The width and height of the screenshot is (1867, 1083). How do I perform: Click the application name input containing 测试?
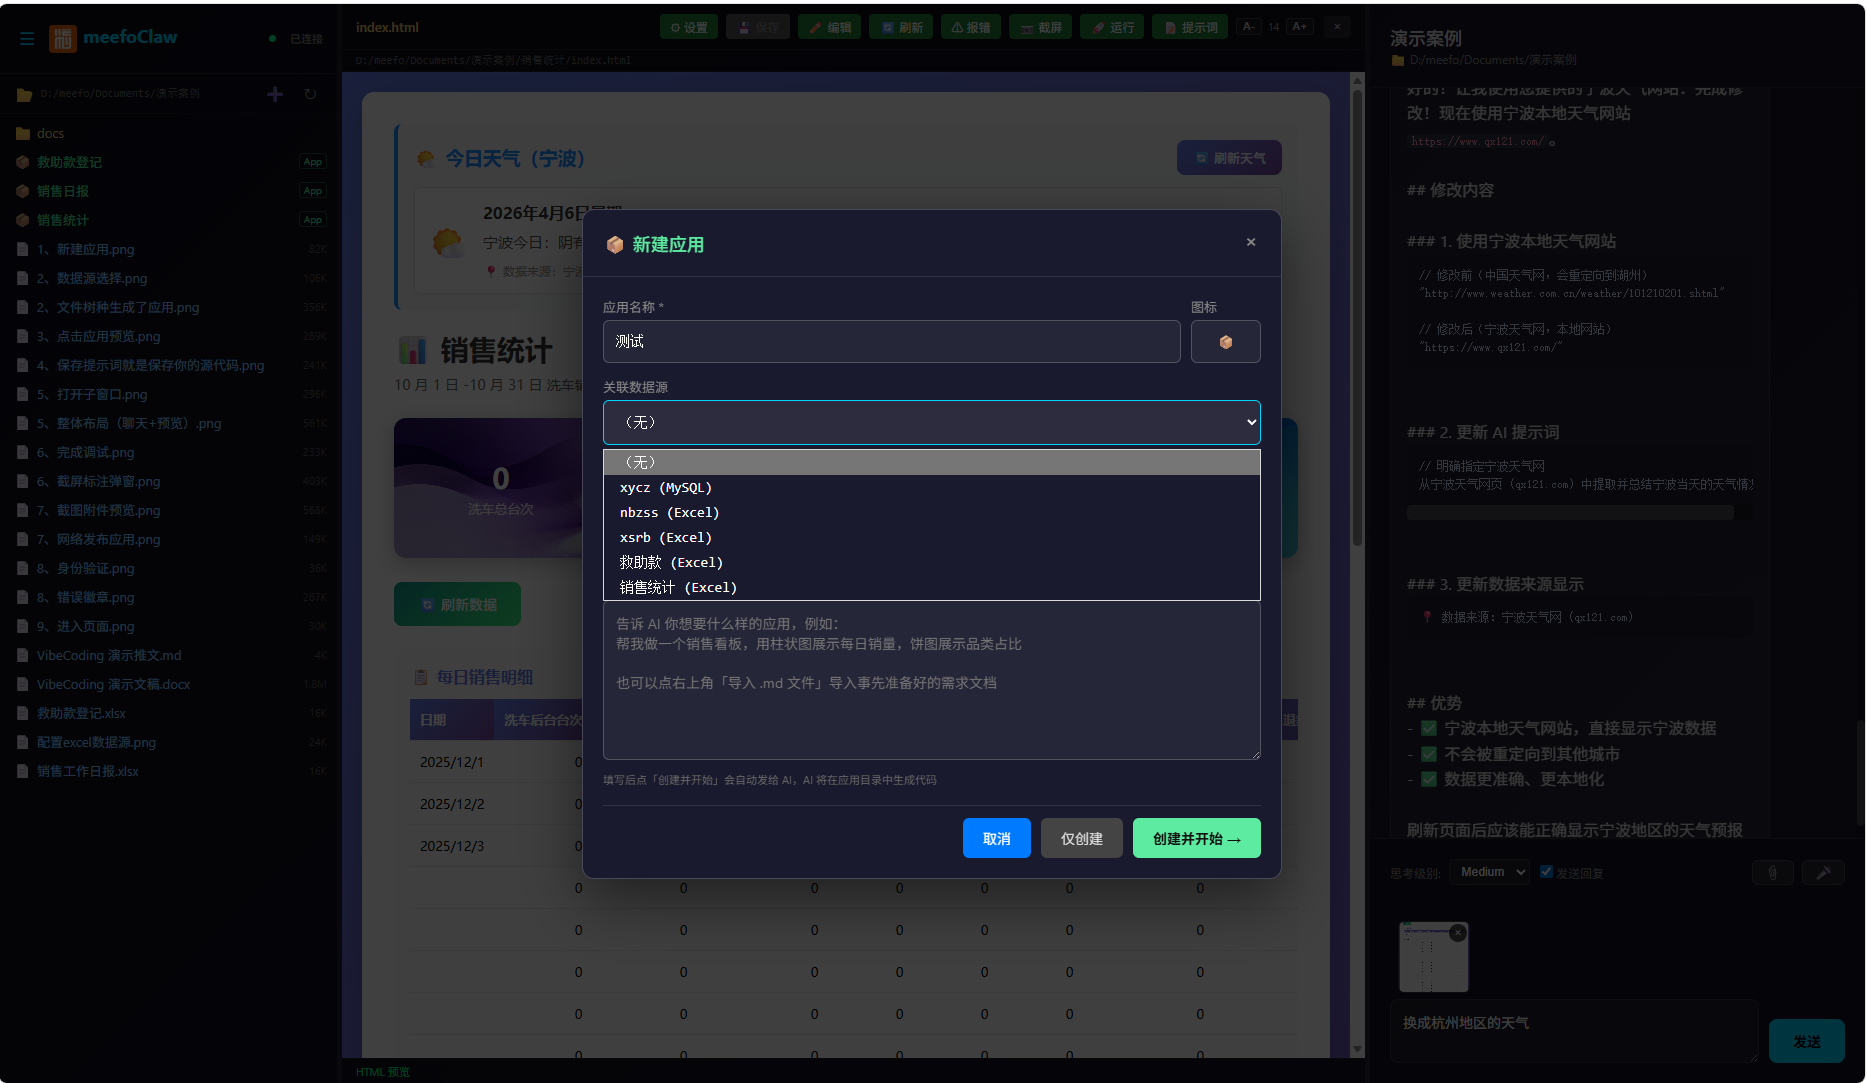(891, 341)
